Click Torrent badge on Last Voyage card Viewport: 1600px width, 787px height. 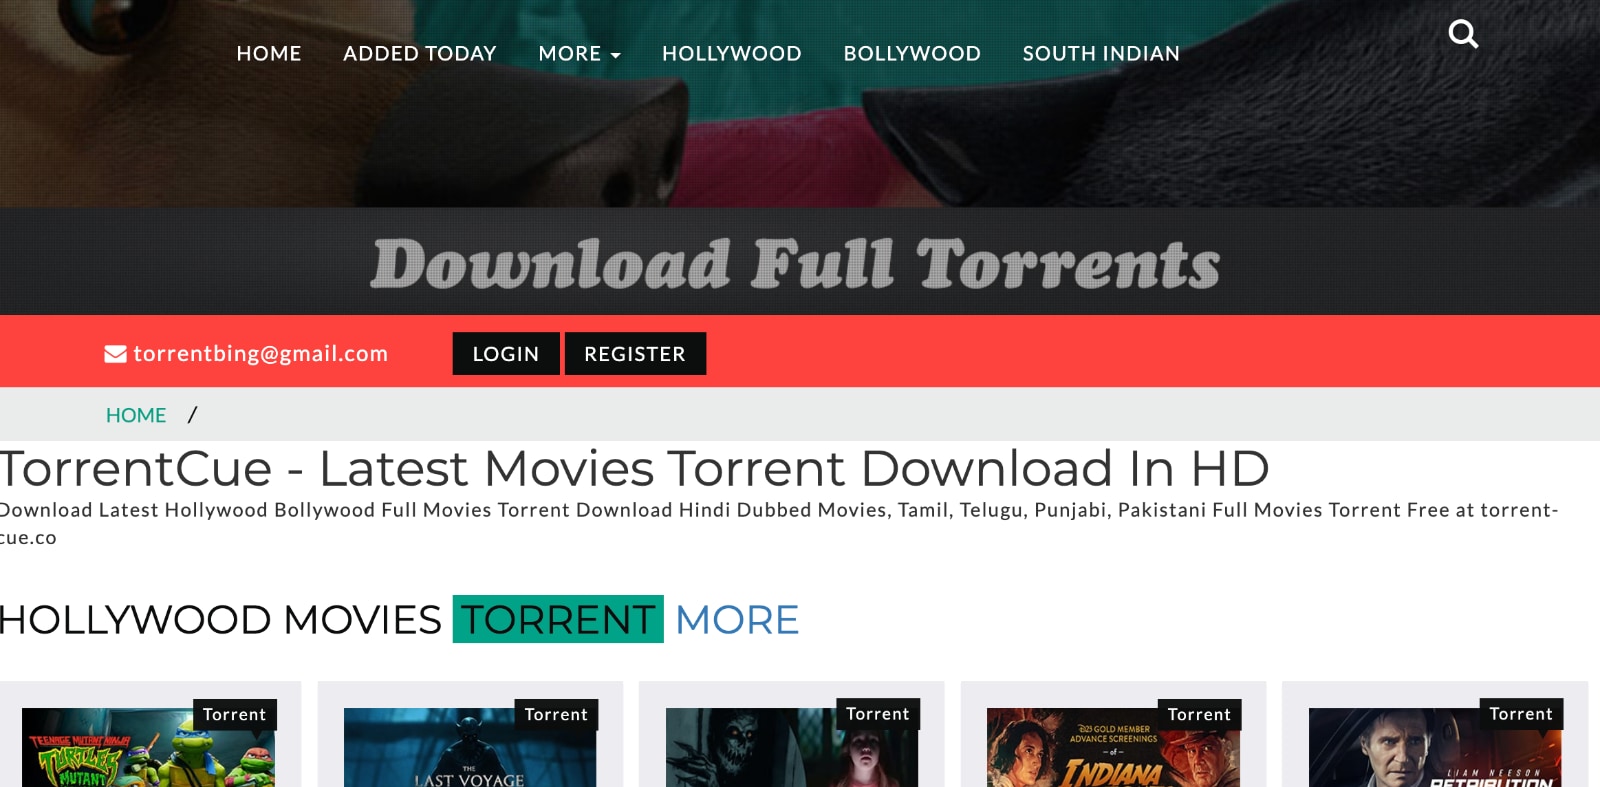[x=556, y=714]
